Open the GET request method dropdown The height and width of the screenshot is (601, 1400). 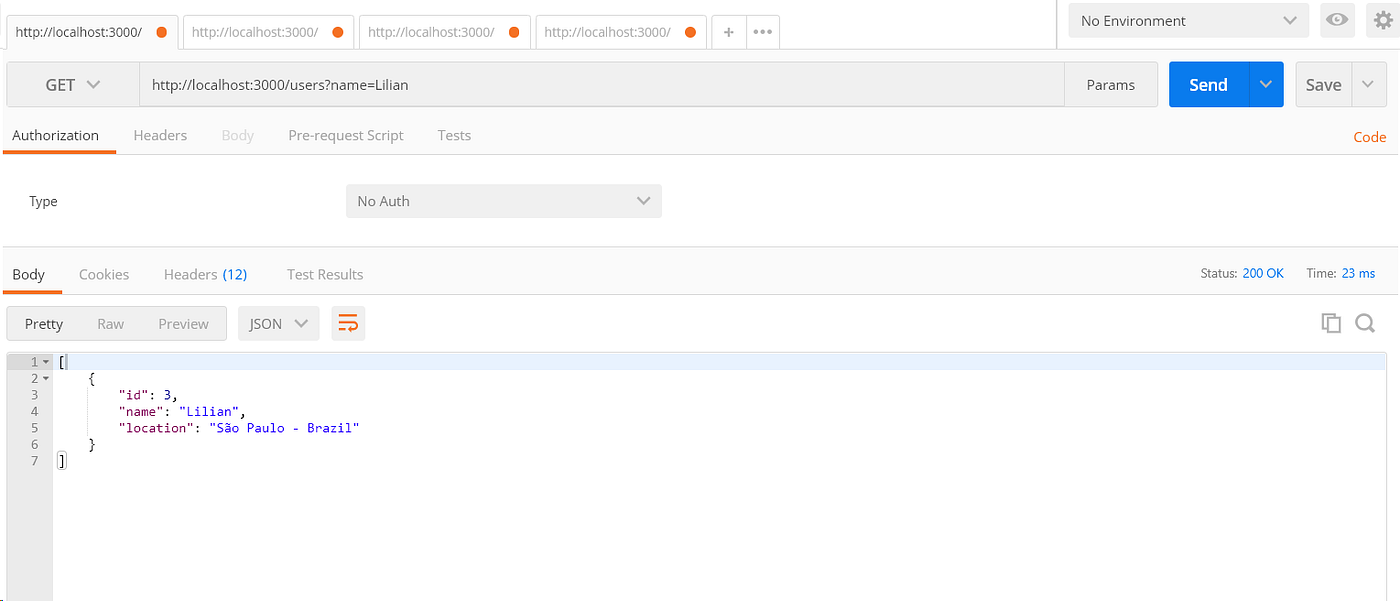coord(71,84)
